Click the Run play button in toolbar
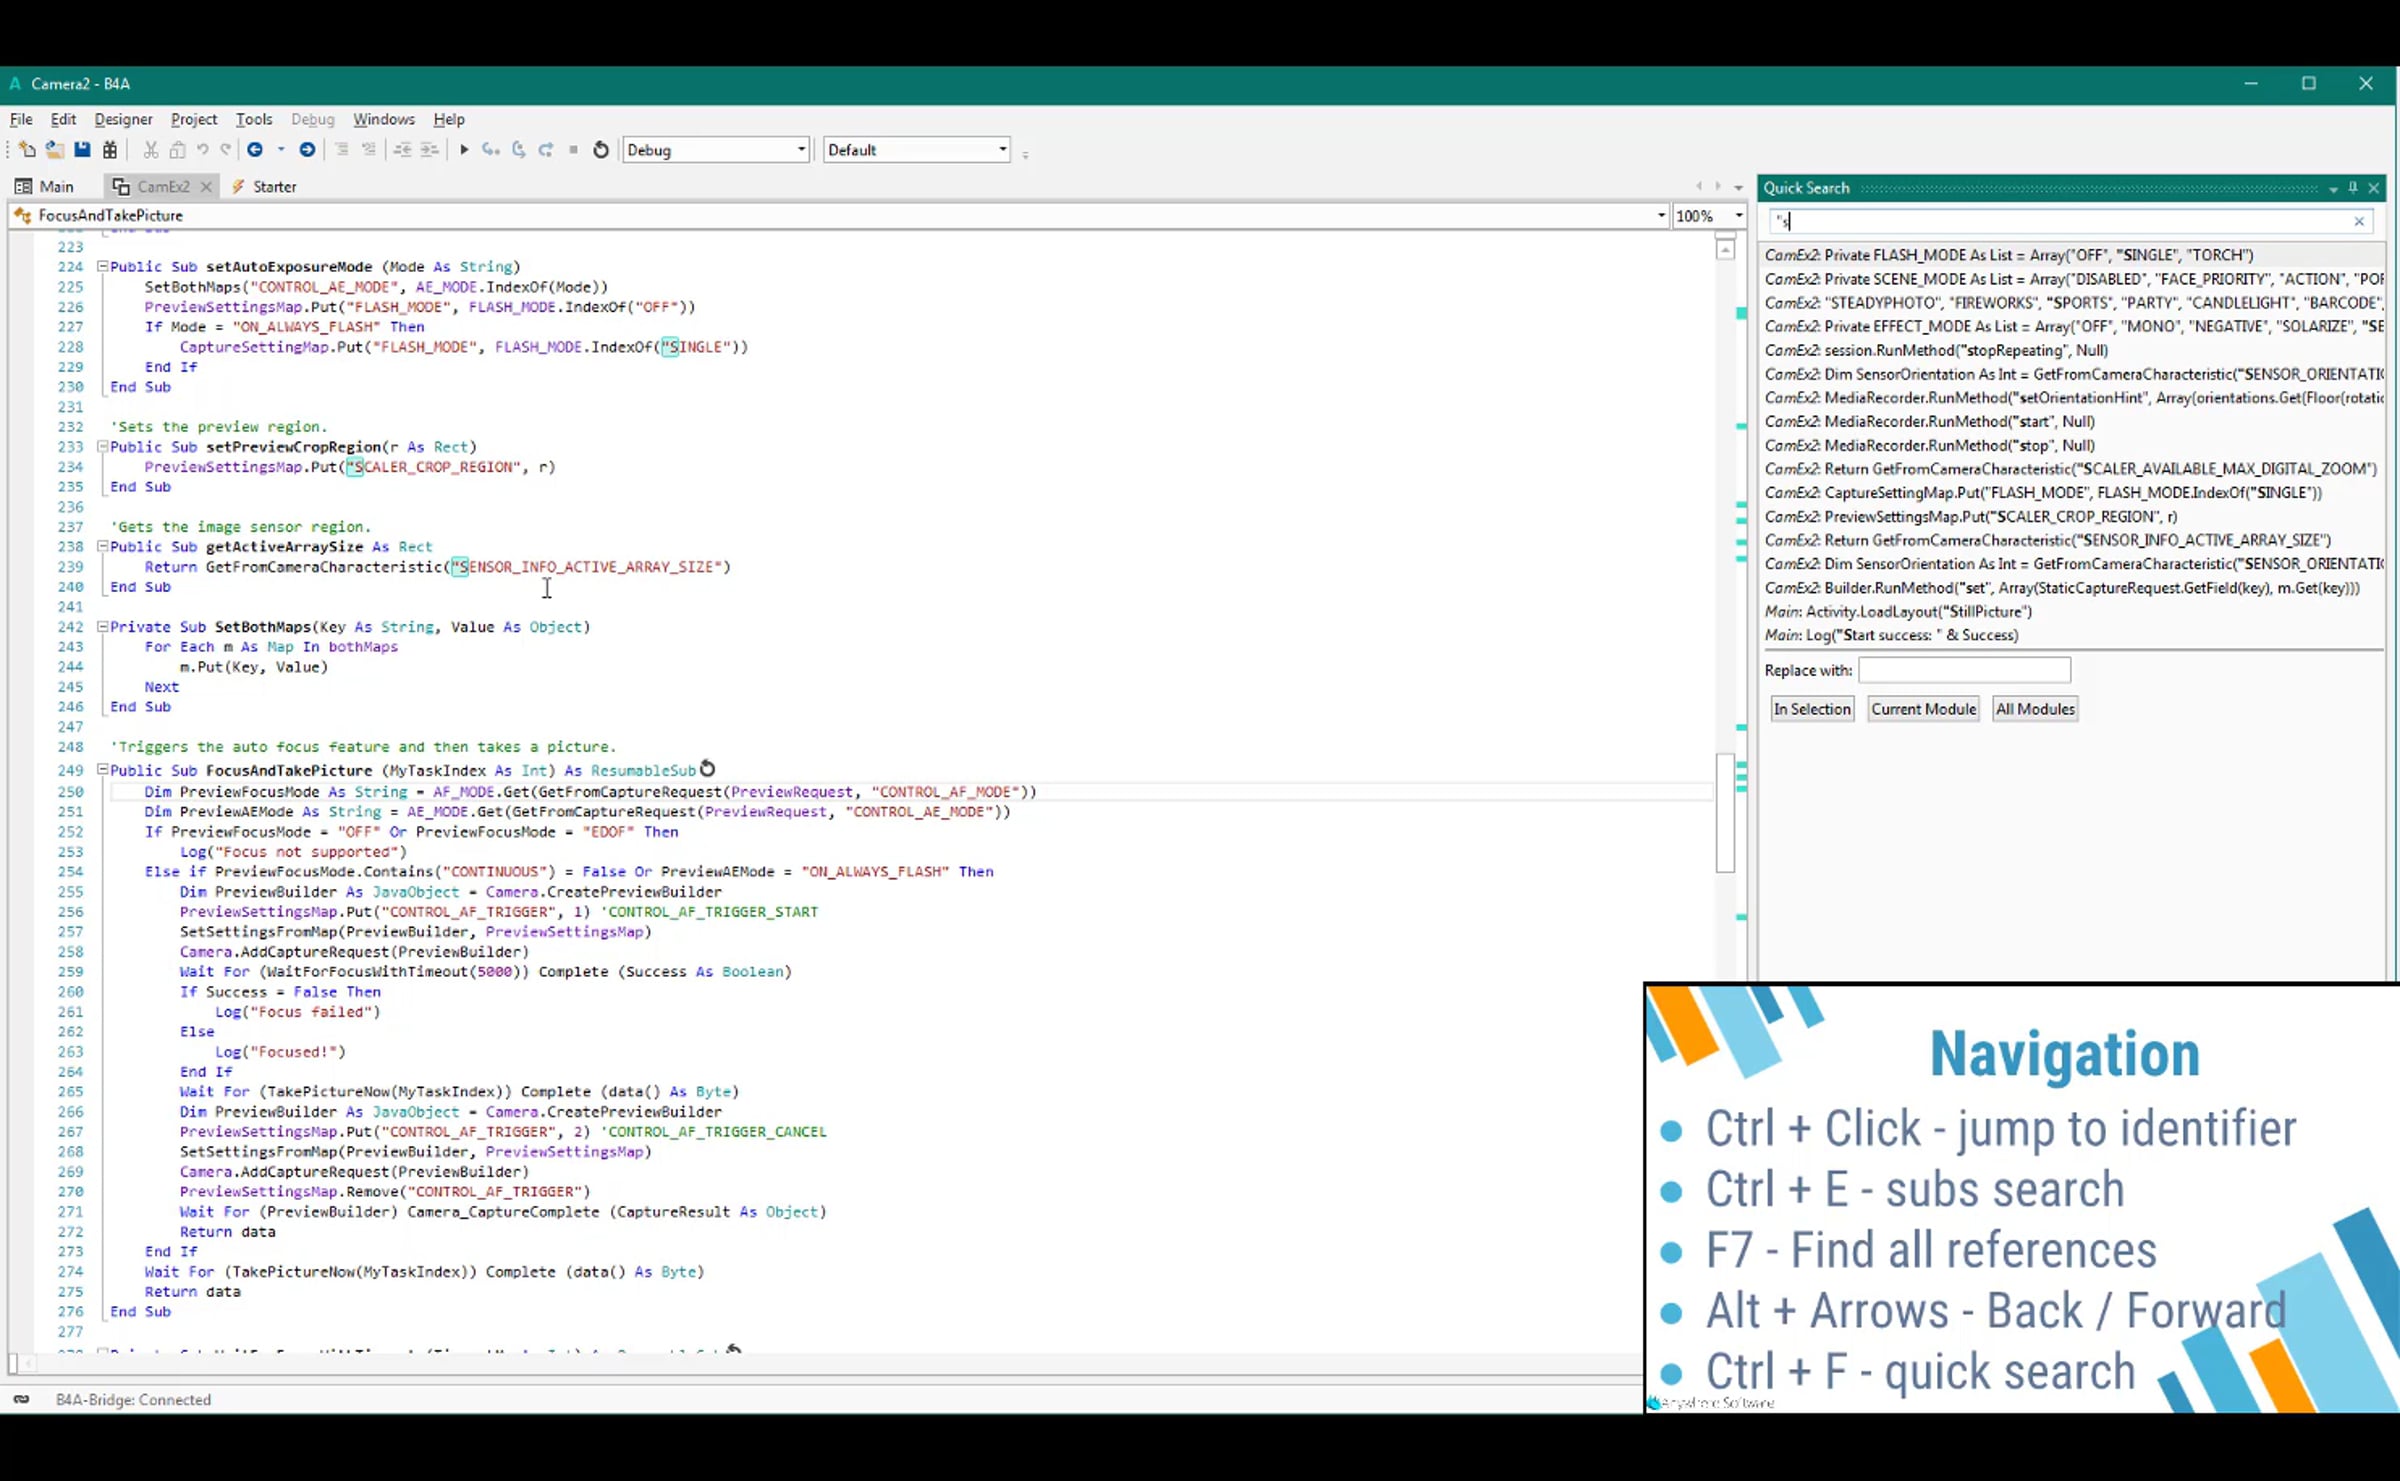The width and height of the screenshot is (2400, 1481). pos(464,150)
